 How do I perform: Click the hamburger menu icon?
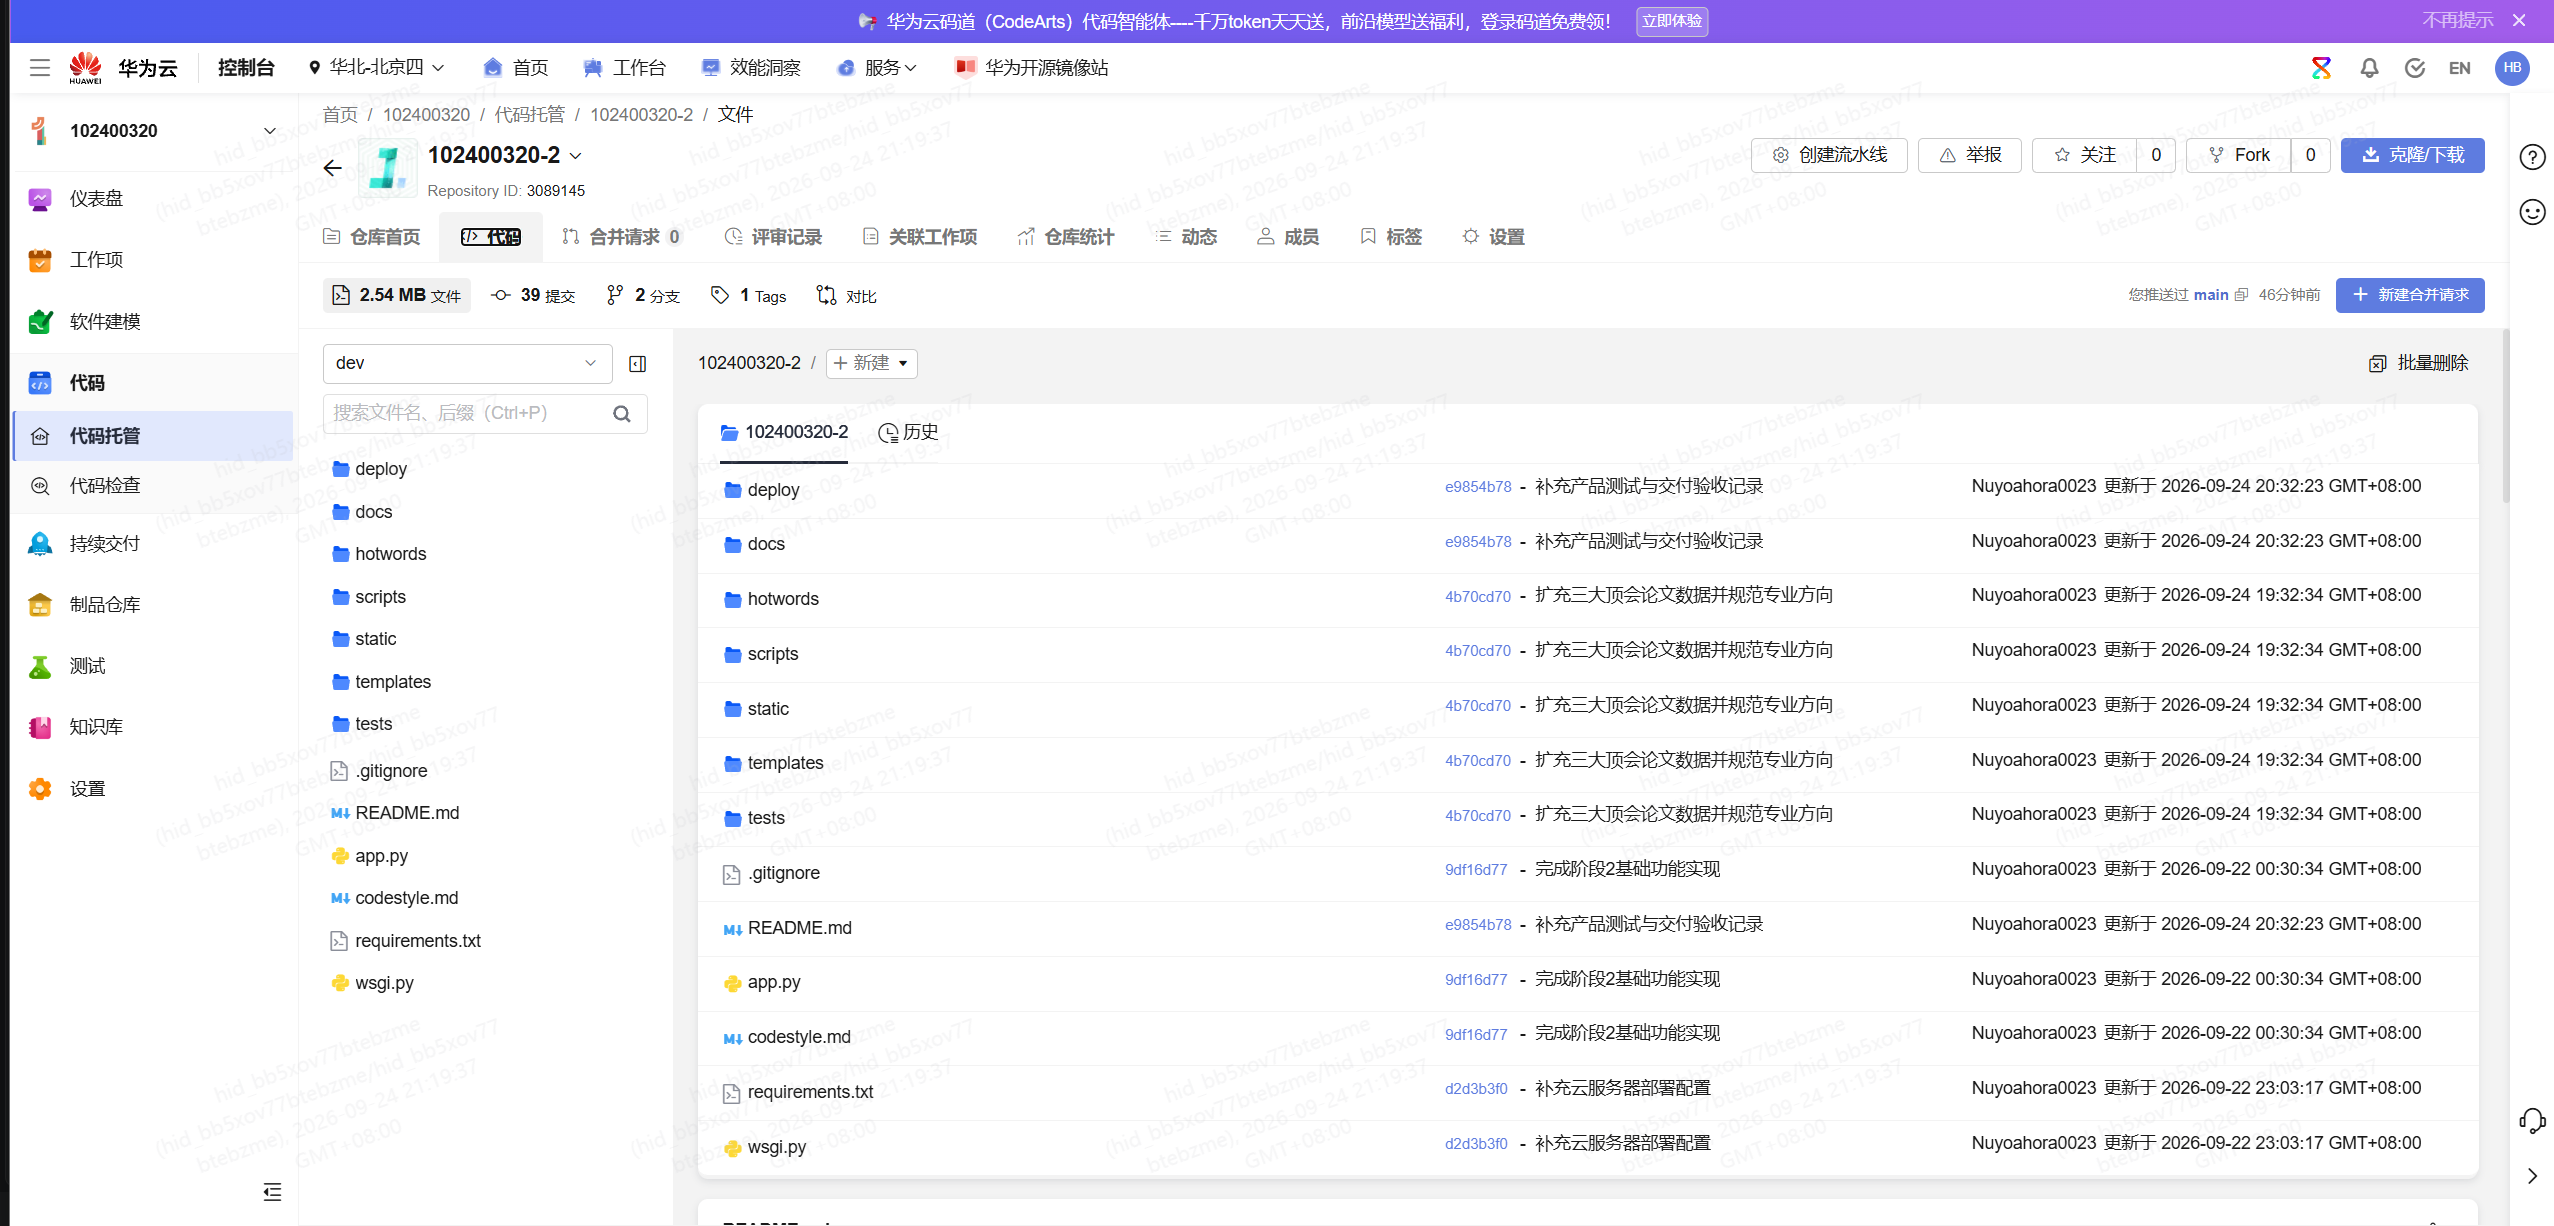tap(40, 68)
